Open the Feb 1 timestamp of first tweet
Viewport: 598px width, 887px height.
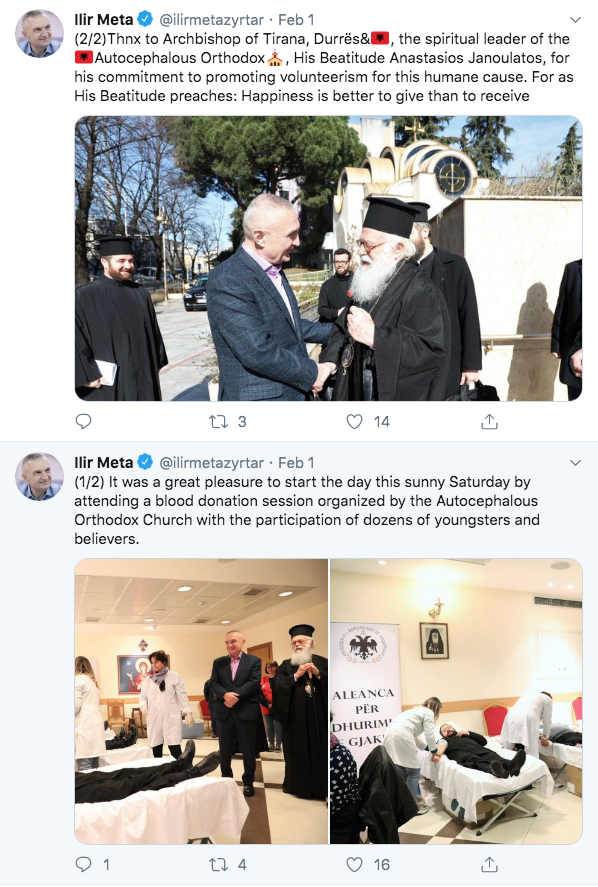pyautogui.click(x=296, y=20)
